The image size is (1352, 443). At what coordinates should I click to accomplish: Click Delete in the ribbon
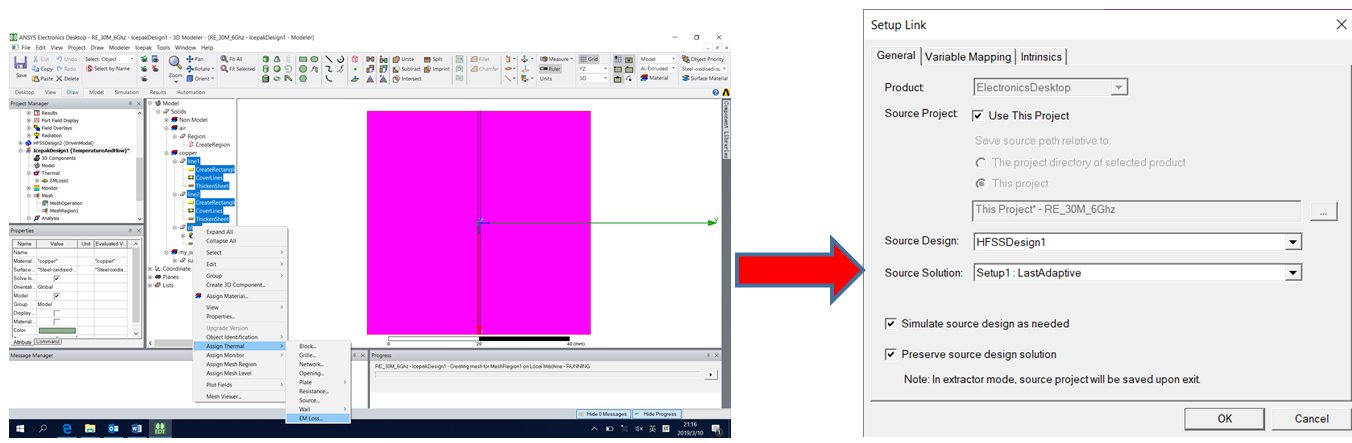(x=68, y=78)
